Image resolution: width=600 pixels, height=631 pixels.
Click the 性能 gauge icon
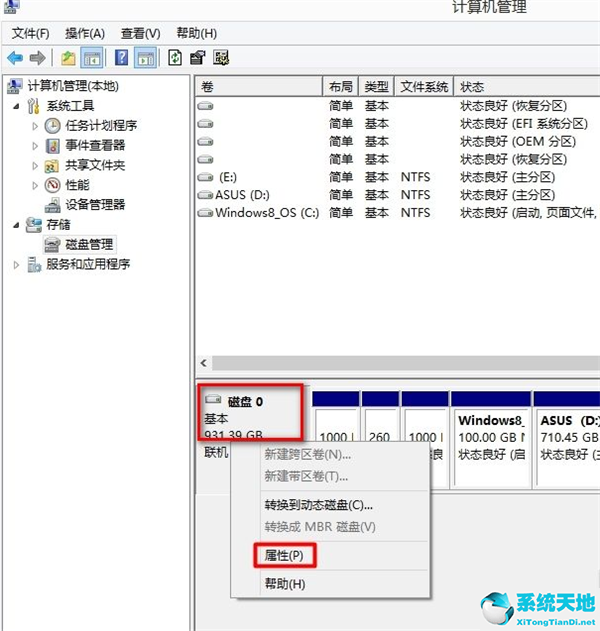click(52, 185)
